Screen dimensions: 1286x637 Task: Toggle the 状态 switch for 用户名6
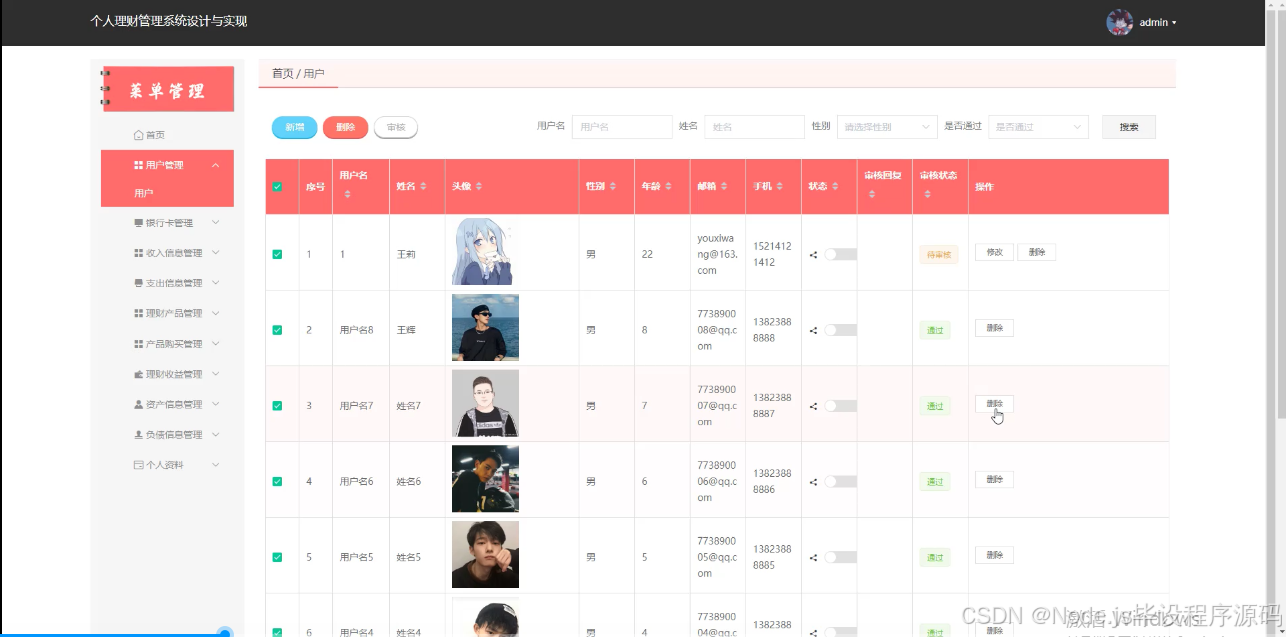(x=841, y=481)
